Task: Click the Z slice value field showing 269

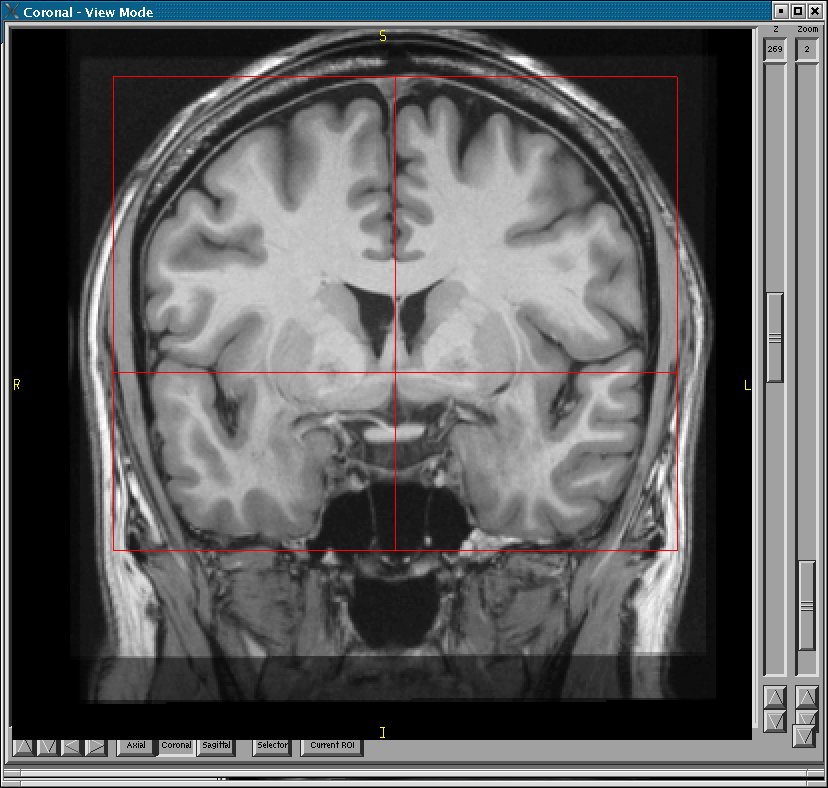Action: point(775,49)
